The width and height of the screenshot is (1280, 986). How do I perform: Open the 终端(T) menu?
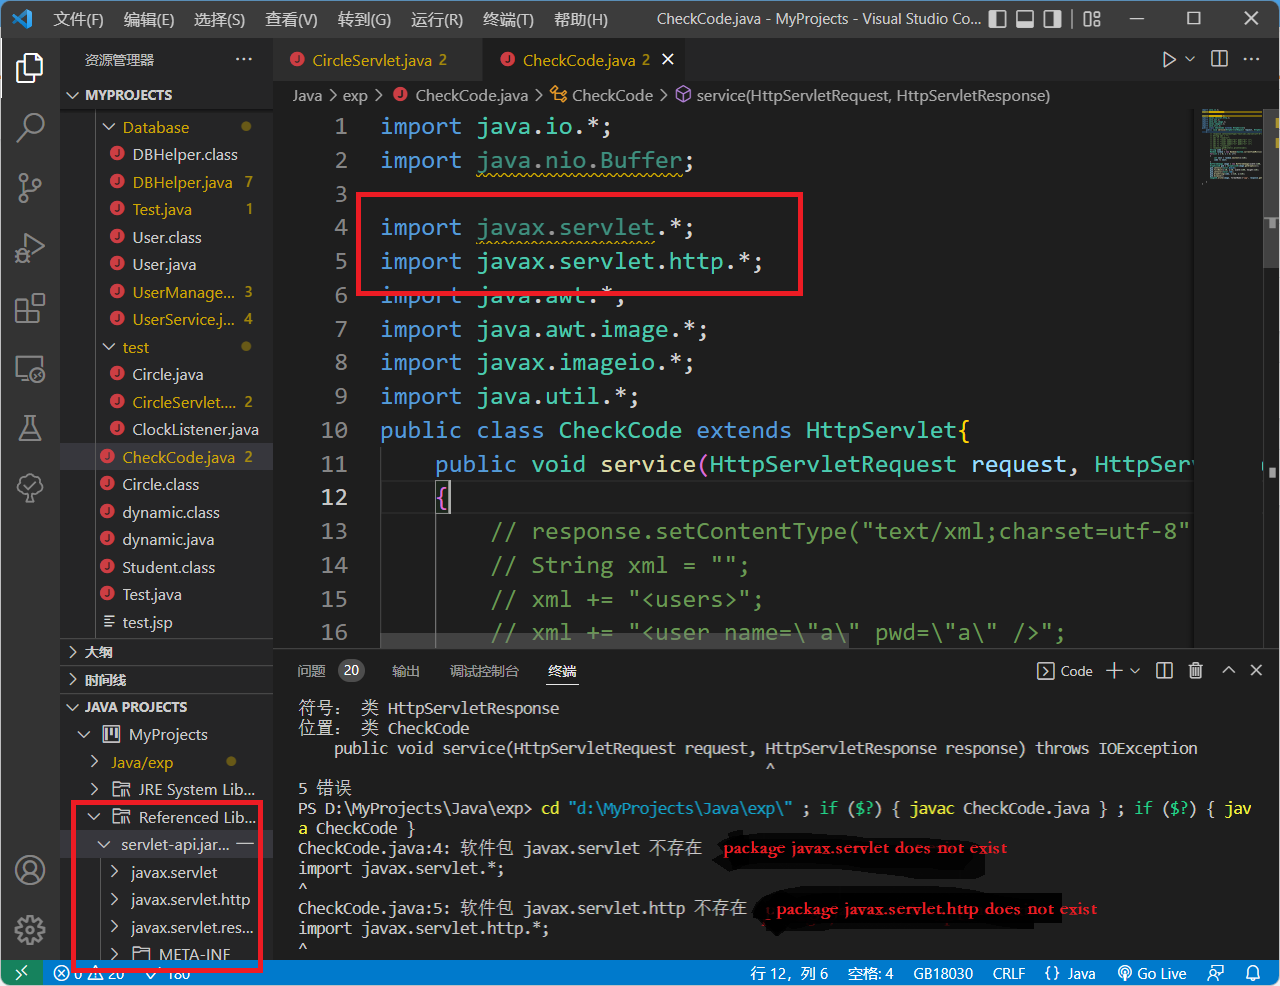(x=508, y=19)
